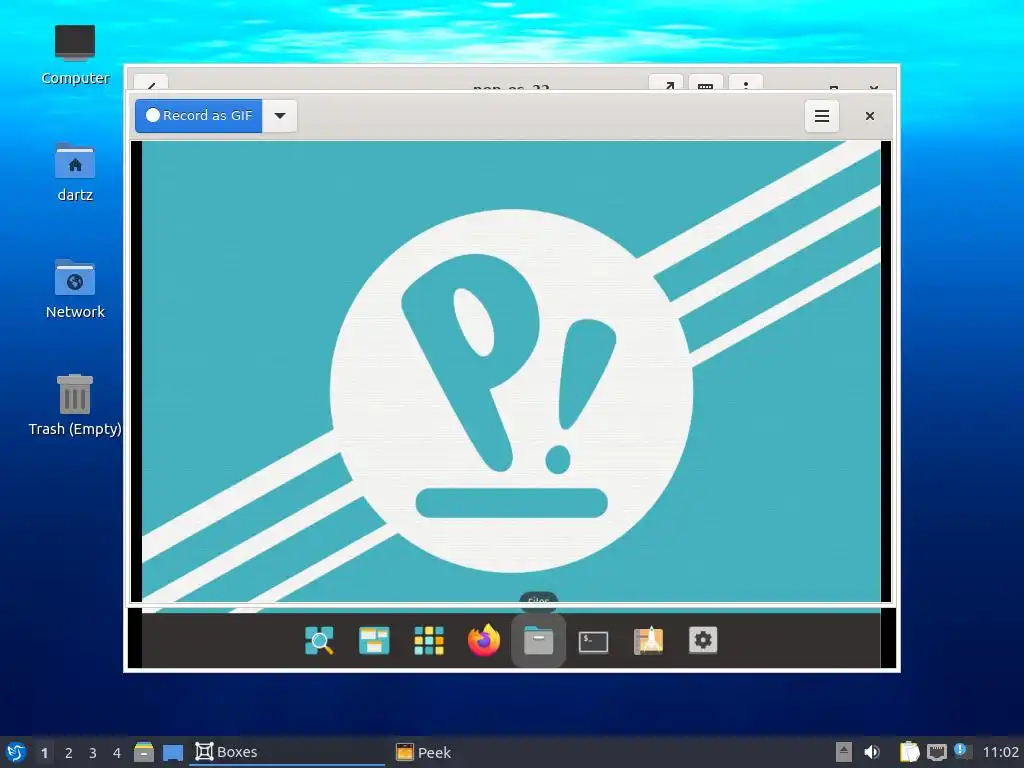
Task: Open Peek's hamburger menu
Action: (x=822, y=116)
